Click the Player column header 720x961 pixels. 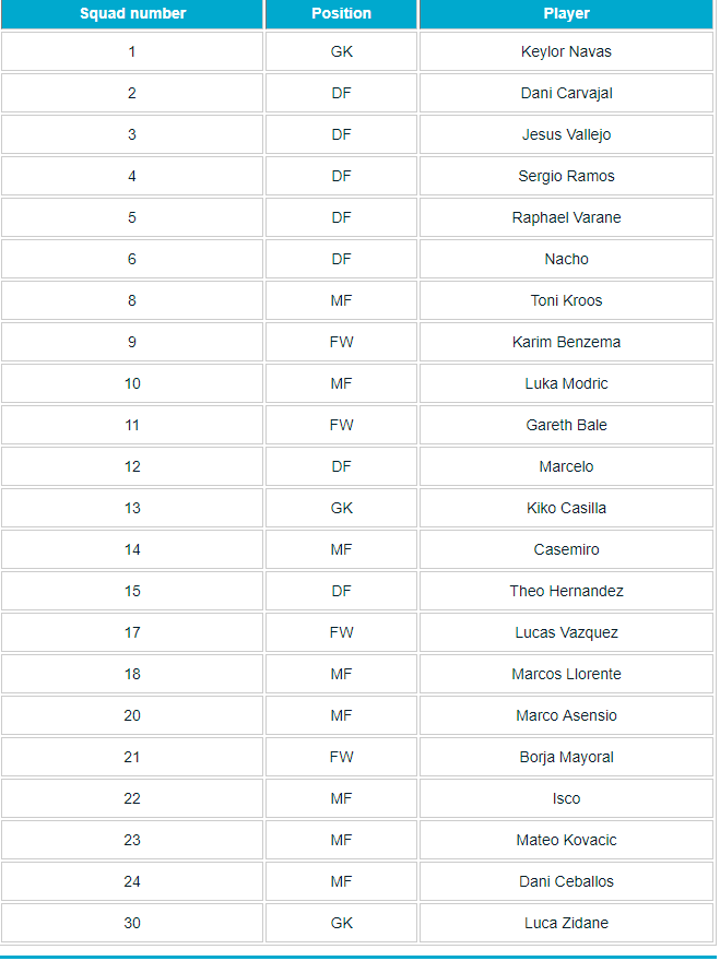566,14
